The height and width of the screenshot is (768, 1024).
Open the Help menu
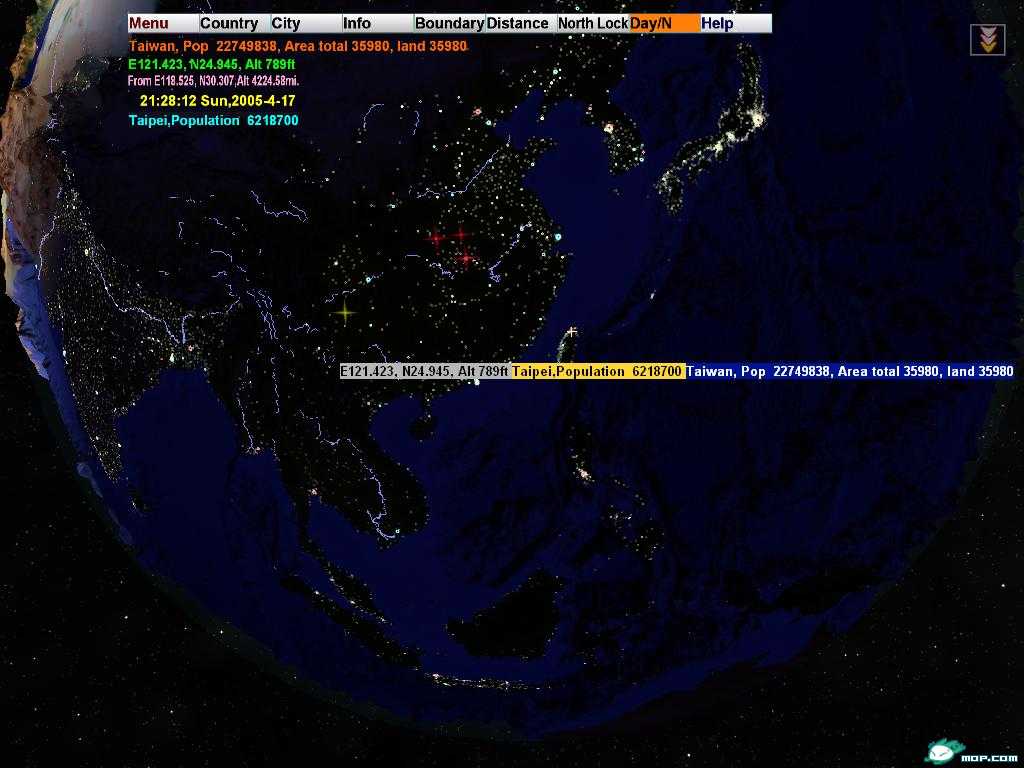click(x=736, y=24)
